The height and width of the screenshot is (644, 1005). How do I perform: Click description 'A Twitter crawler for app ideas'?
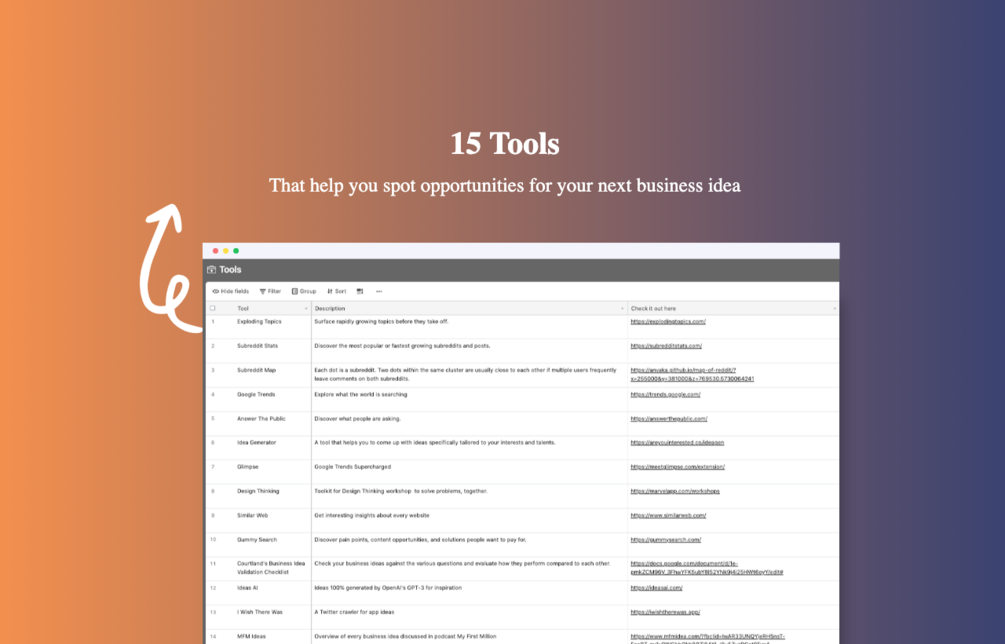[354, 613]
